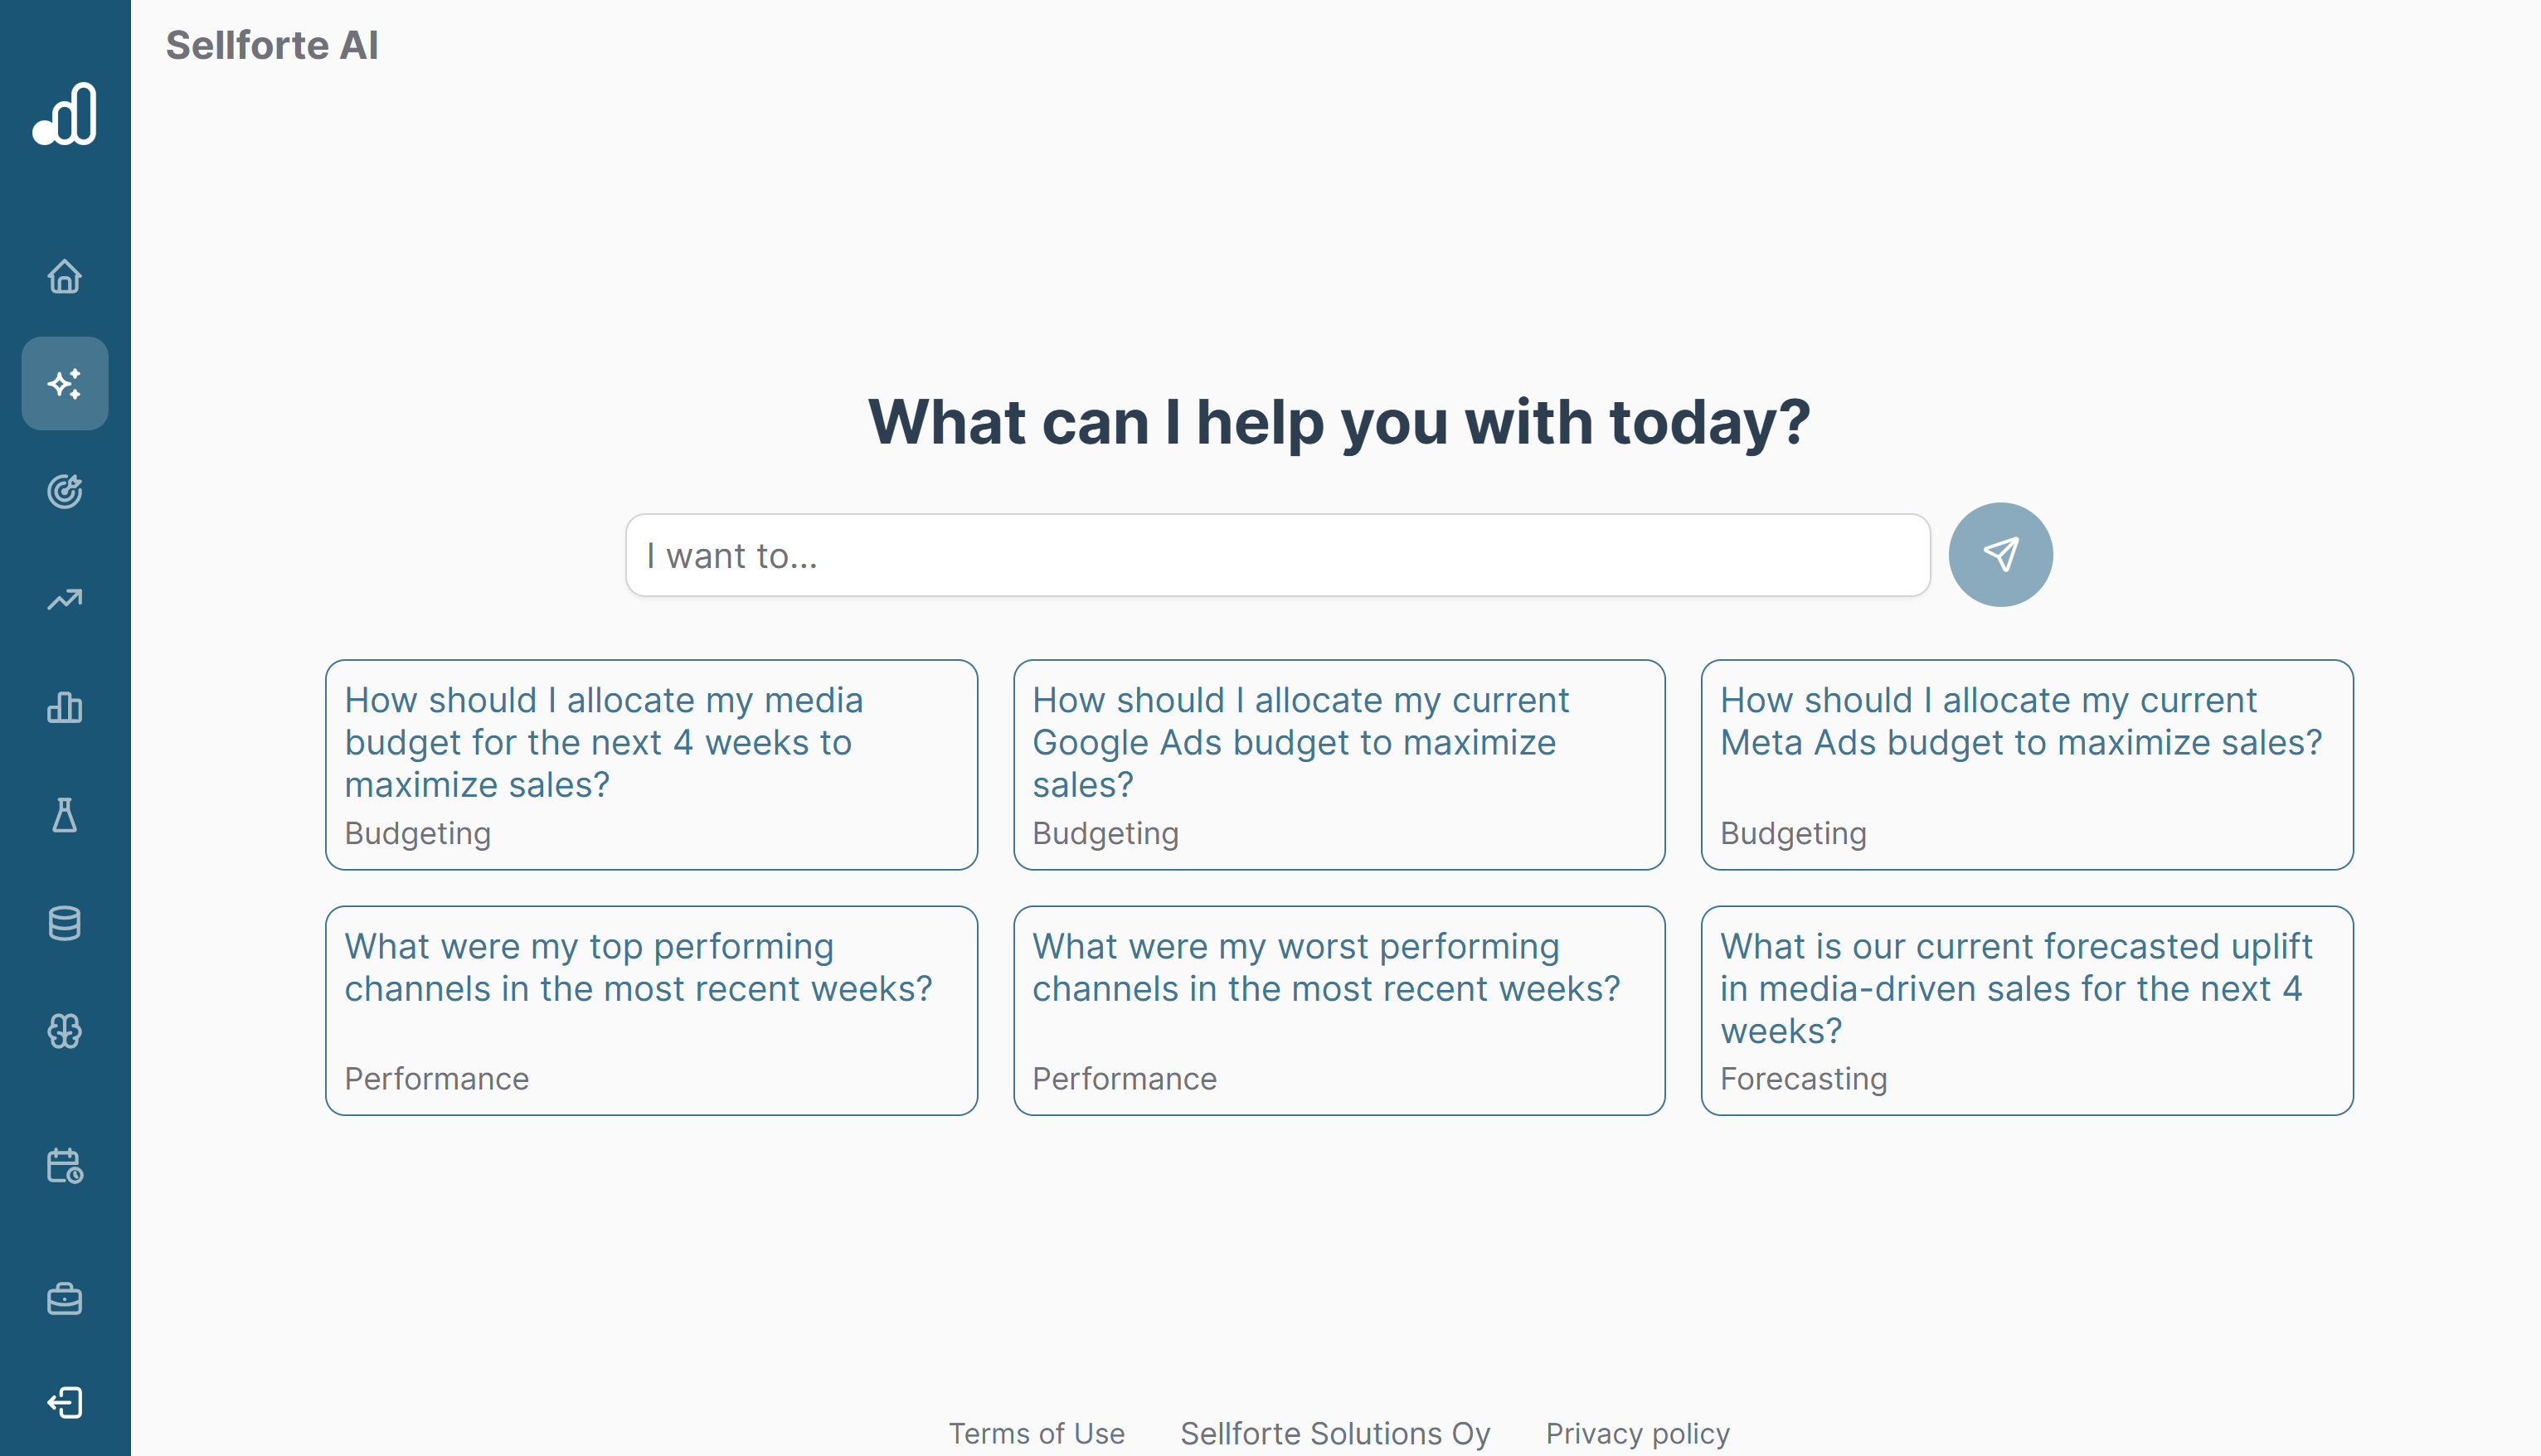
Task: Open the briefcase icon in sidebar
Action: click(64, 1299)
